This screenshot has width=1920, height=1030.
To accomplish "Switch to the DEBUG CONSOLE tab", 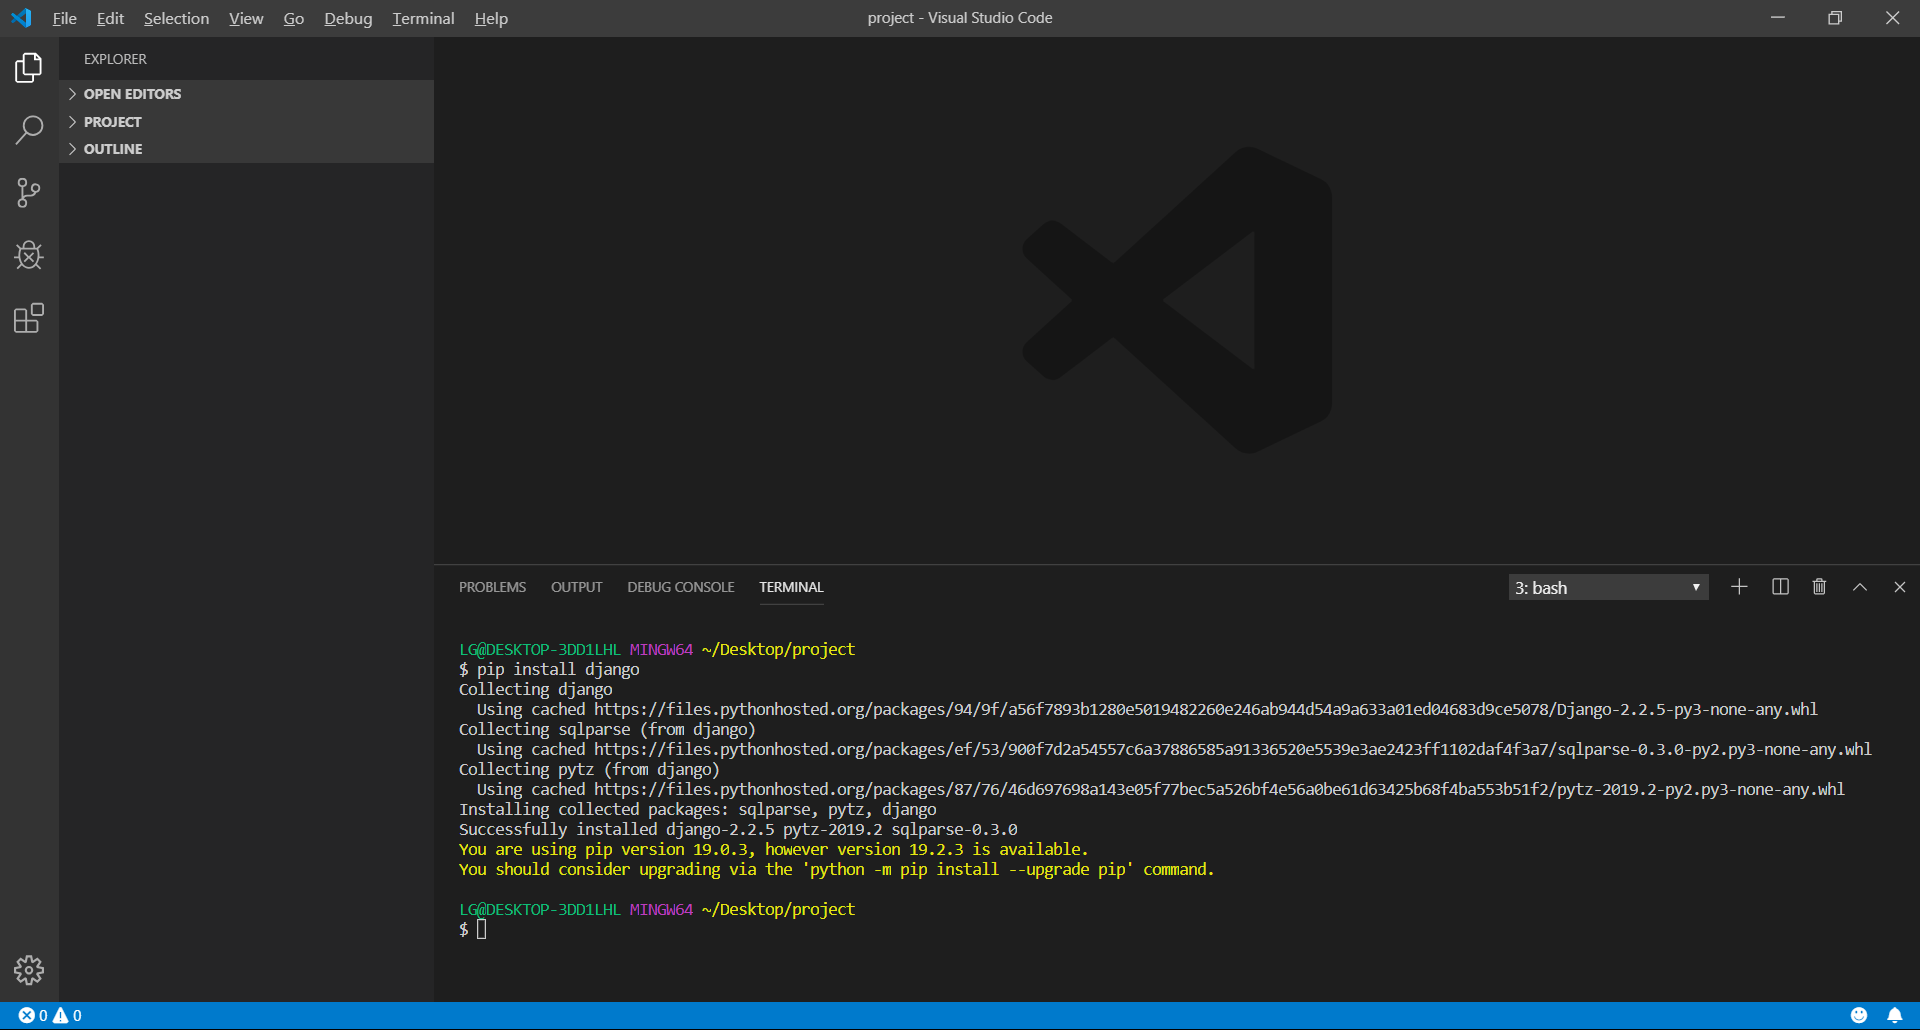I will [x=681, y=587].
